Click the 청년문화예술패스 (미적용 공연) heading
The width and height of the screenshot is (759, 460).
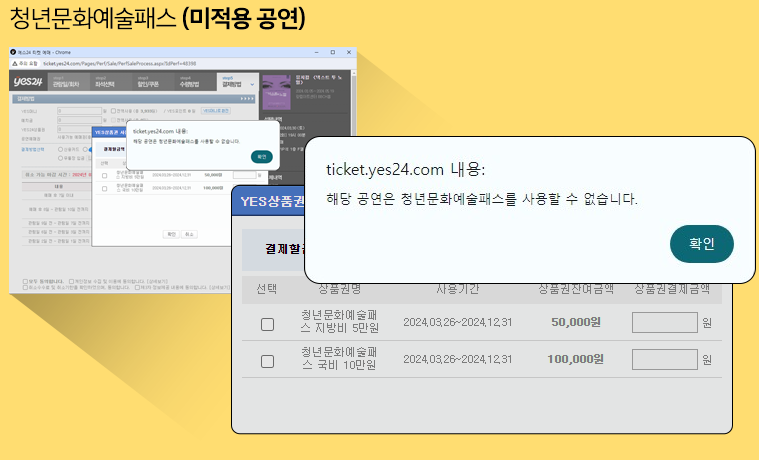(157, 18)
